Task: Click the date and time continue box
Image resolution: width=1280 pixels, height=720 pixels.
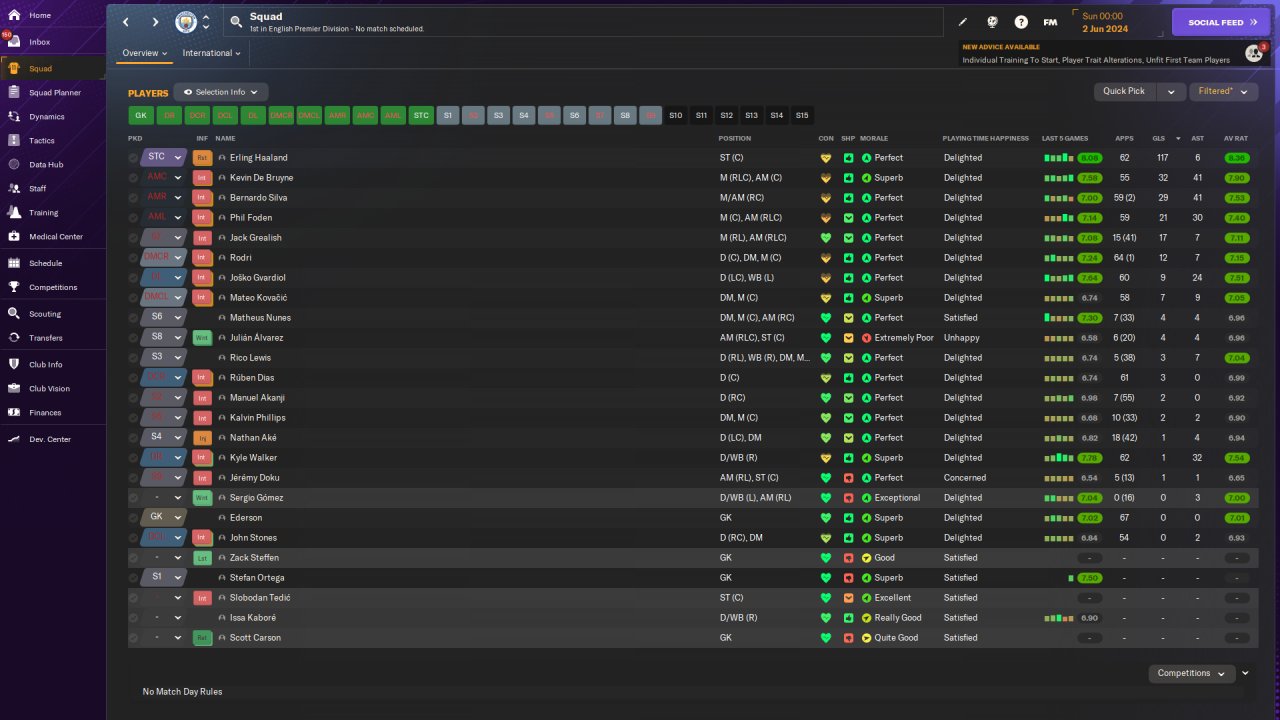Action: click(1116, 22)
